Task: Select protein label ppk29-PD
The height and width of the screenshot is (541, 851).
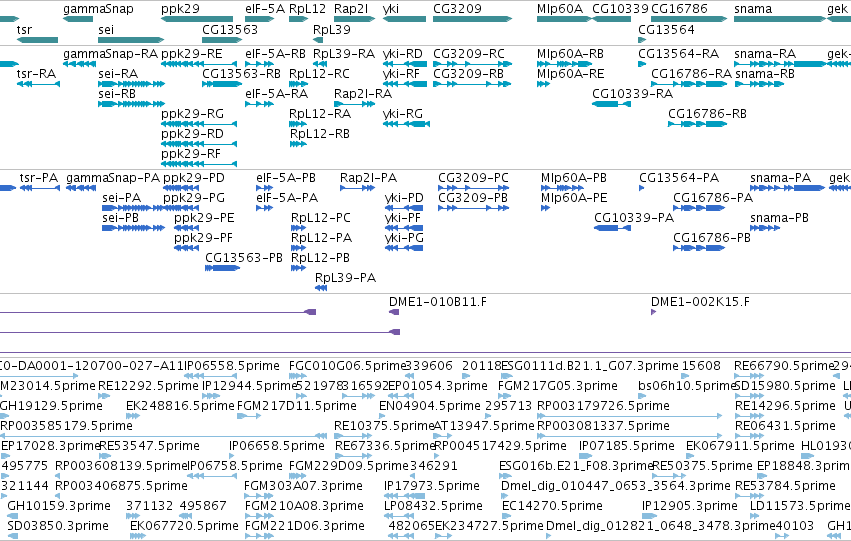Action: point(194,178)
